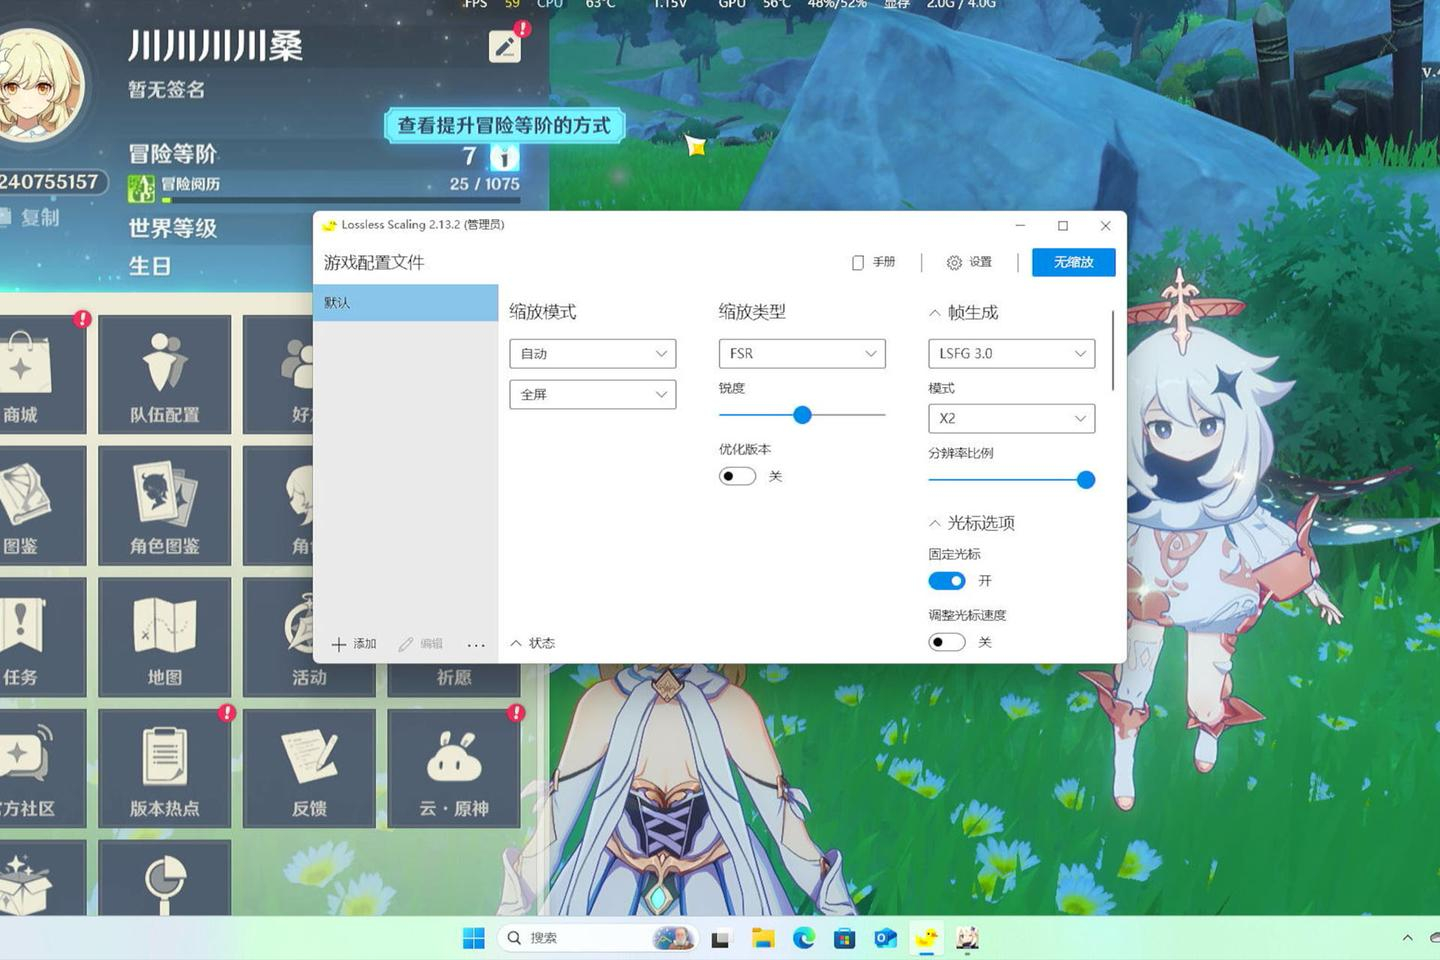Click the 锐度 sharpness slider handle

(x=802, y=415)
